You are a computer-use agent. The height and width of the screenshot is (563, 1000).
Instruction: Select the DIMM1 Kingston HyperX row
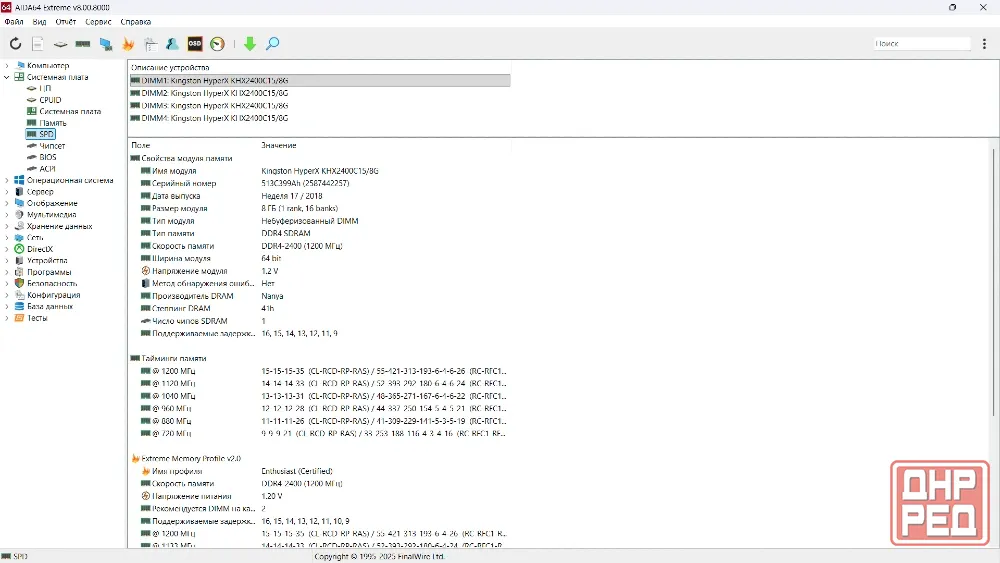point(320,80)
